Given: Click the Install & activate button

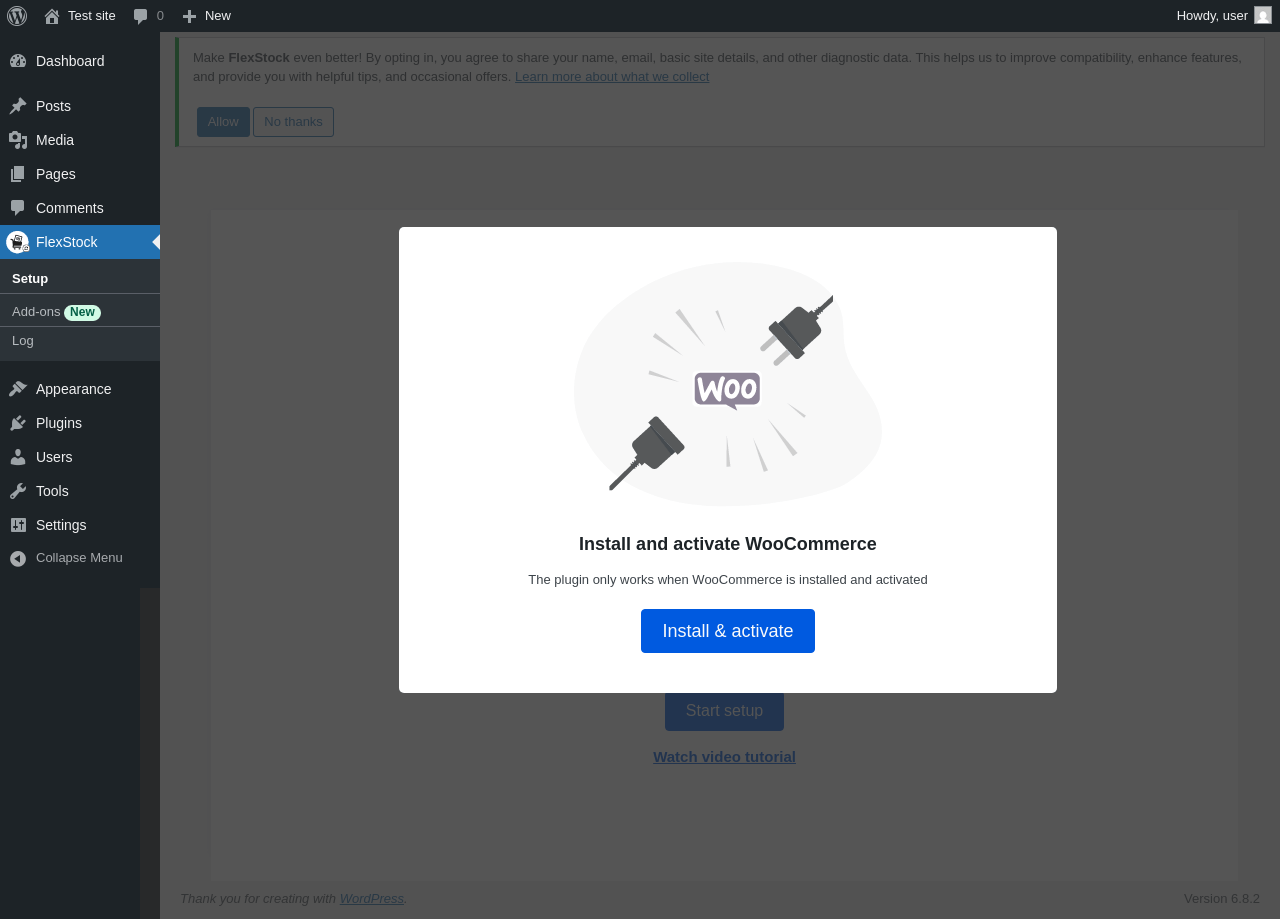Looking at the screenshot, I should tap(728, 631).
